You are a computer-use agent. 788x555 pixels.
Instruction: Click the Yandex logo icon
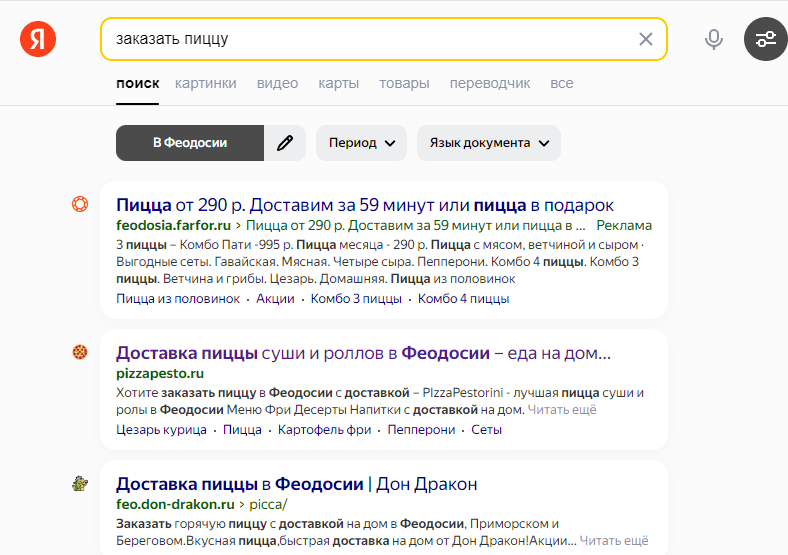point(38,39)
